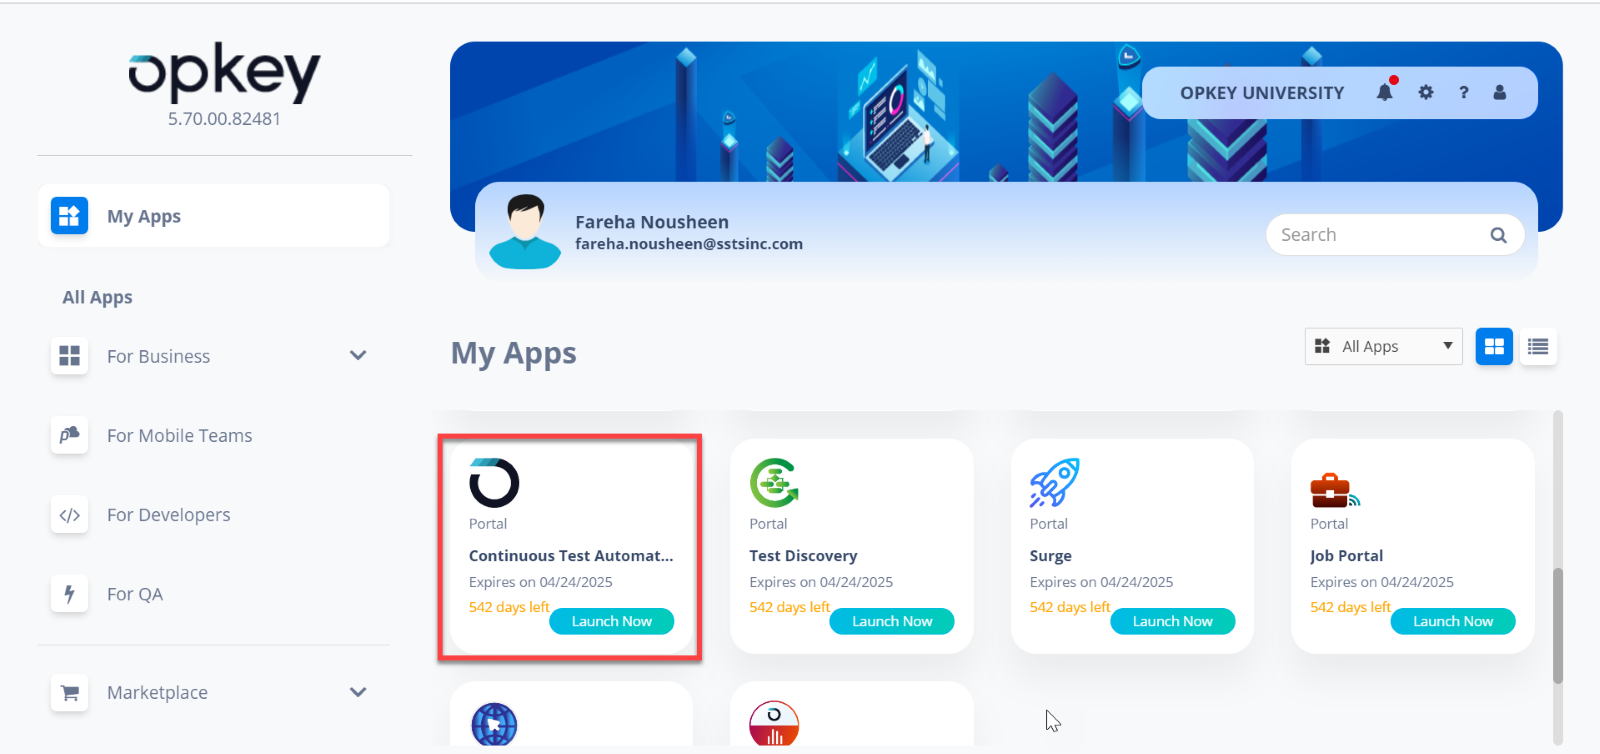Click the For Mobile Teams icon
This screenshot has height=754, width=1600.
point(69,435)
